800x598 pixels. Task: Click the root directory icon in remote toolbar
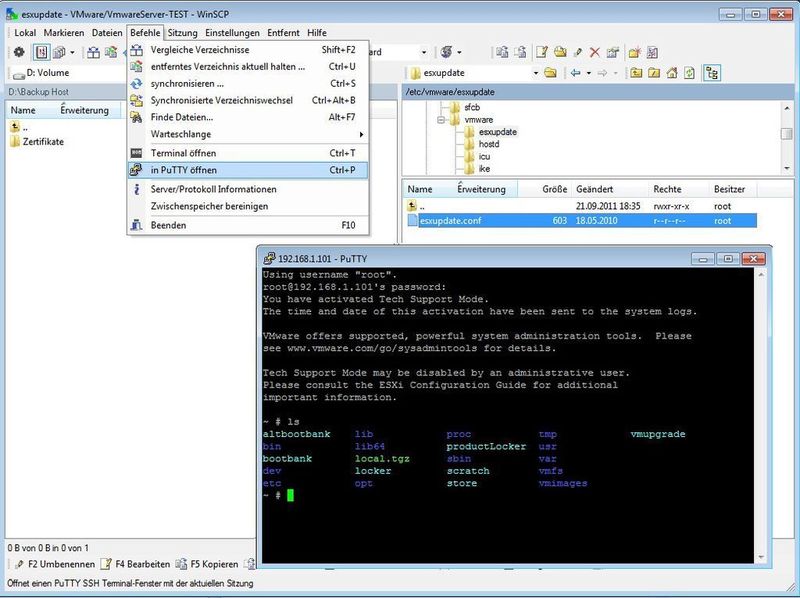coord(654,73)
